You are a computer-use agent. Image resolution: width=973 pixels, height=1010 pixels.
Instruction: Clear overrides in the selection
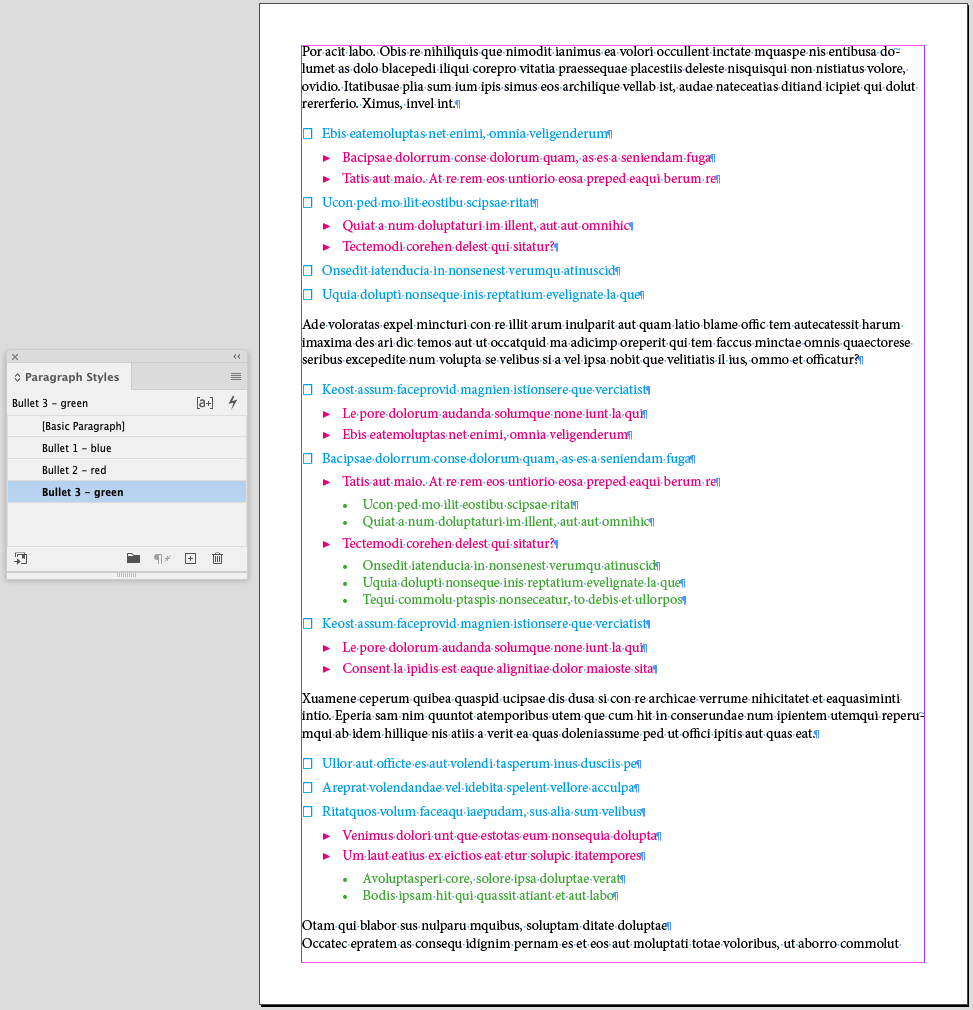coord(160,558)
